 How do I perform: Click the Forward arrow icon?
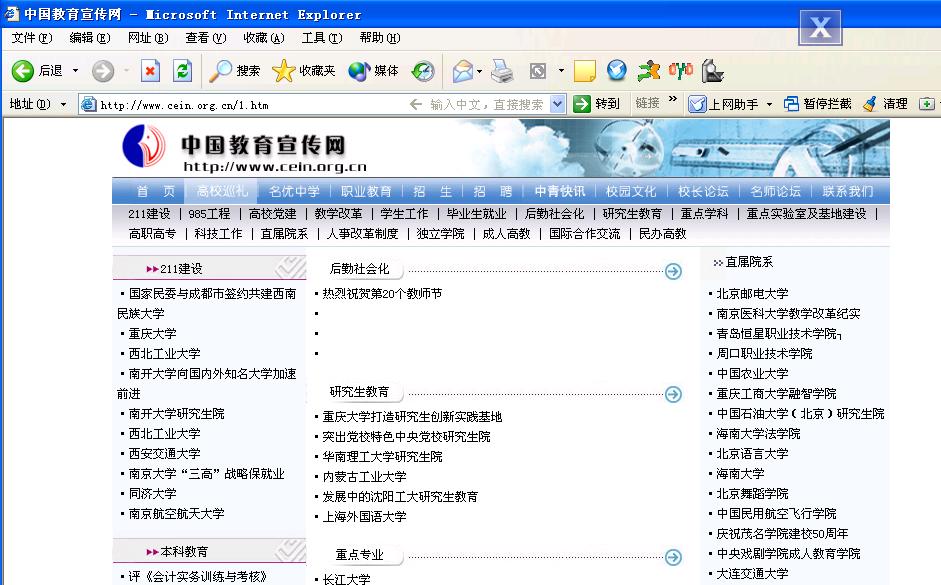click(x=103, y=71)
